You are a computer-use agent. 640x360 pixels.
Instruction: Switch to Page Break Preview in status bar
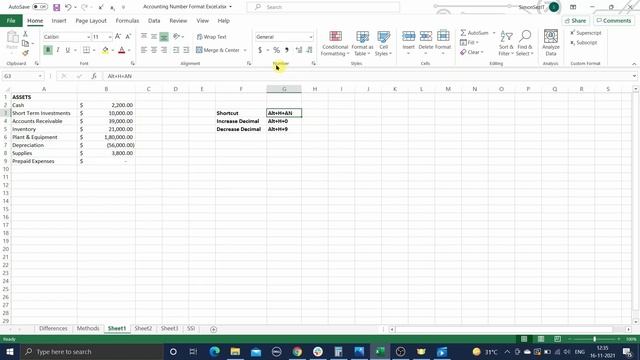coord(557,339)
